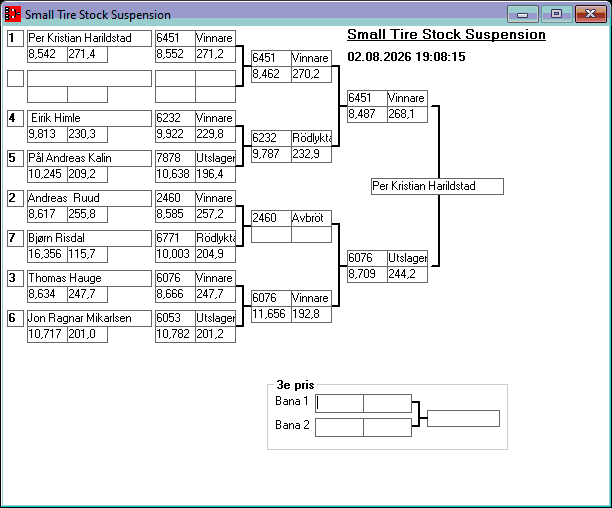Click the Eirik Himle name field
Screen dimensions: 612x508
[x=89, y=118]
